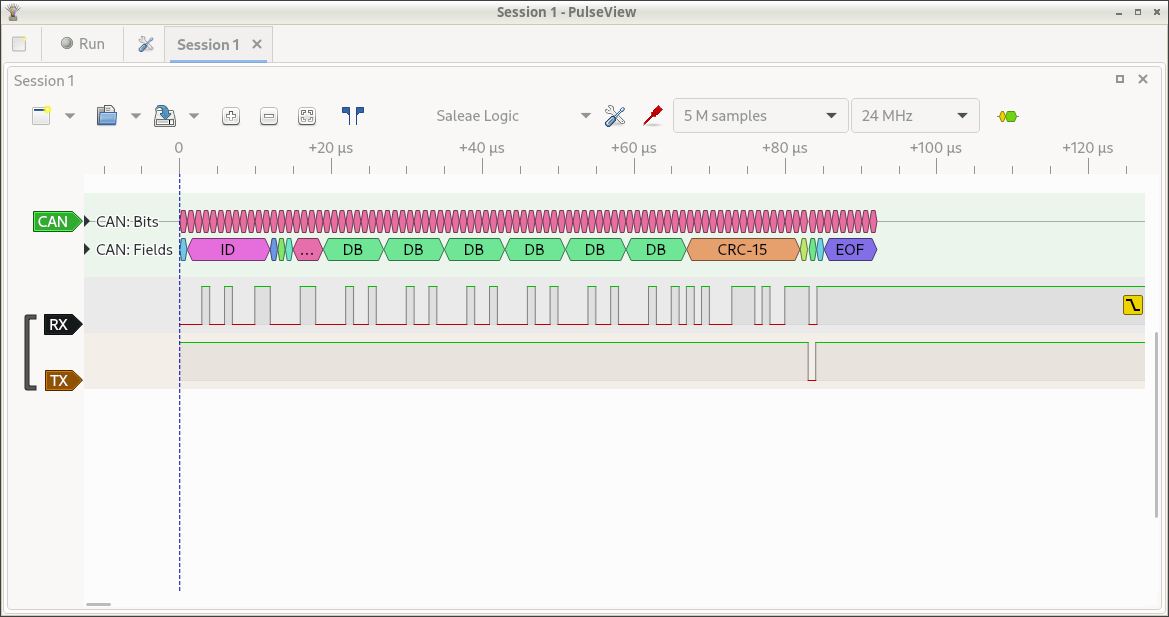Viewport: 1169px width, 617px height.
Task: Click the red probe channels icon
Action: click(653, 116)
